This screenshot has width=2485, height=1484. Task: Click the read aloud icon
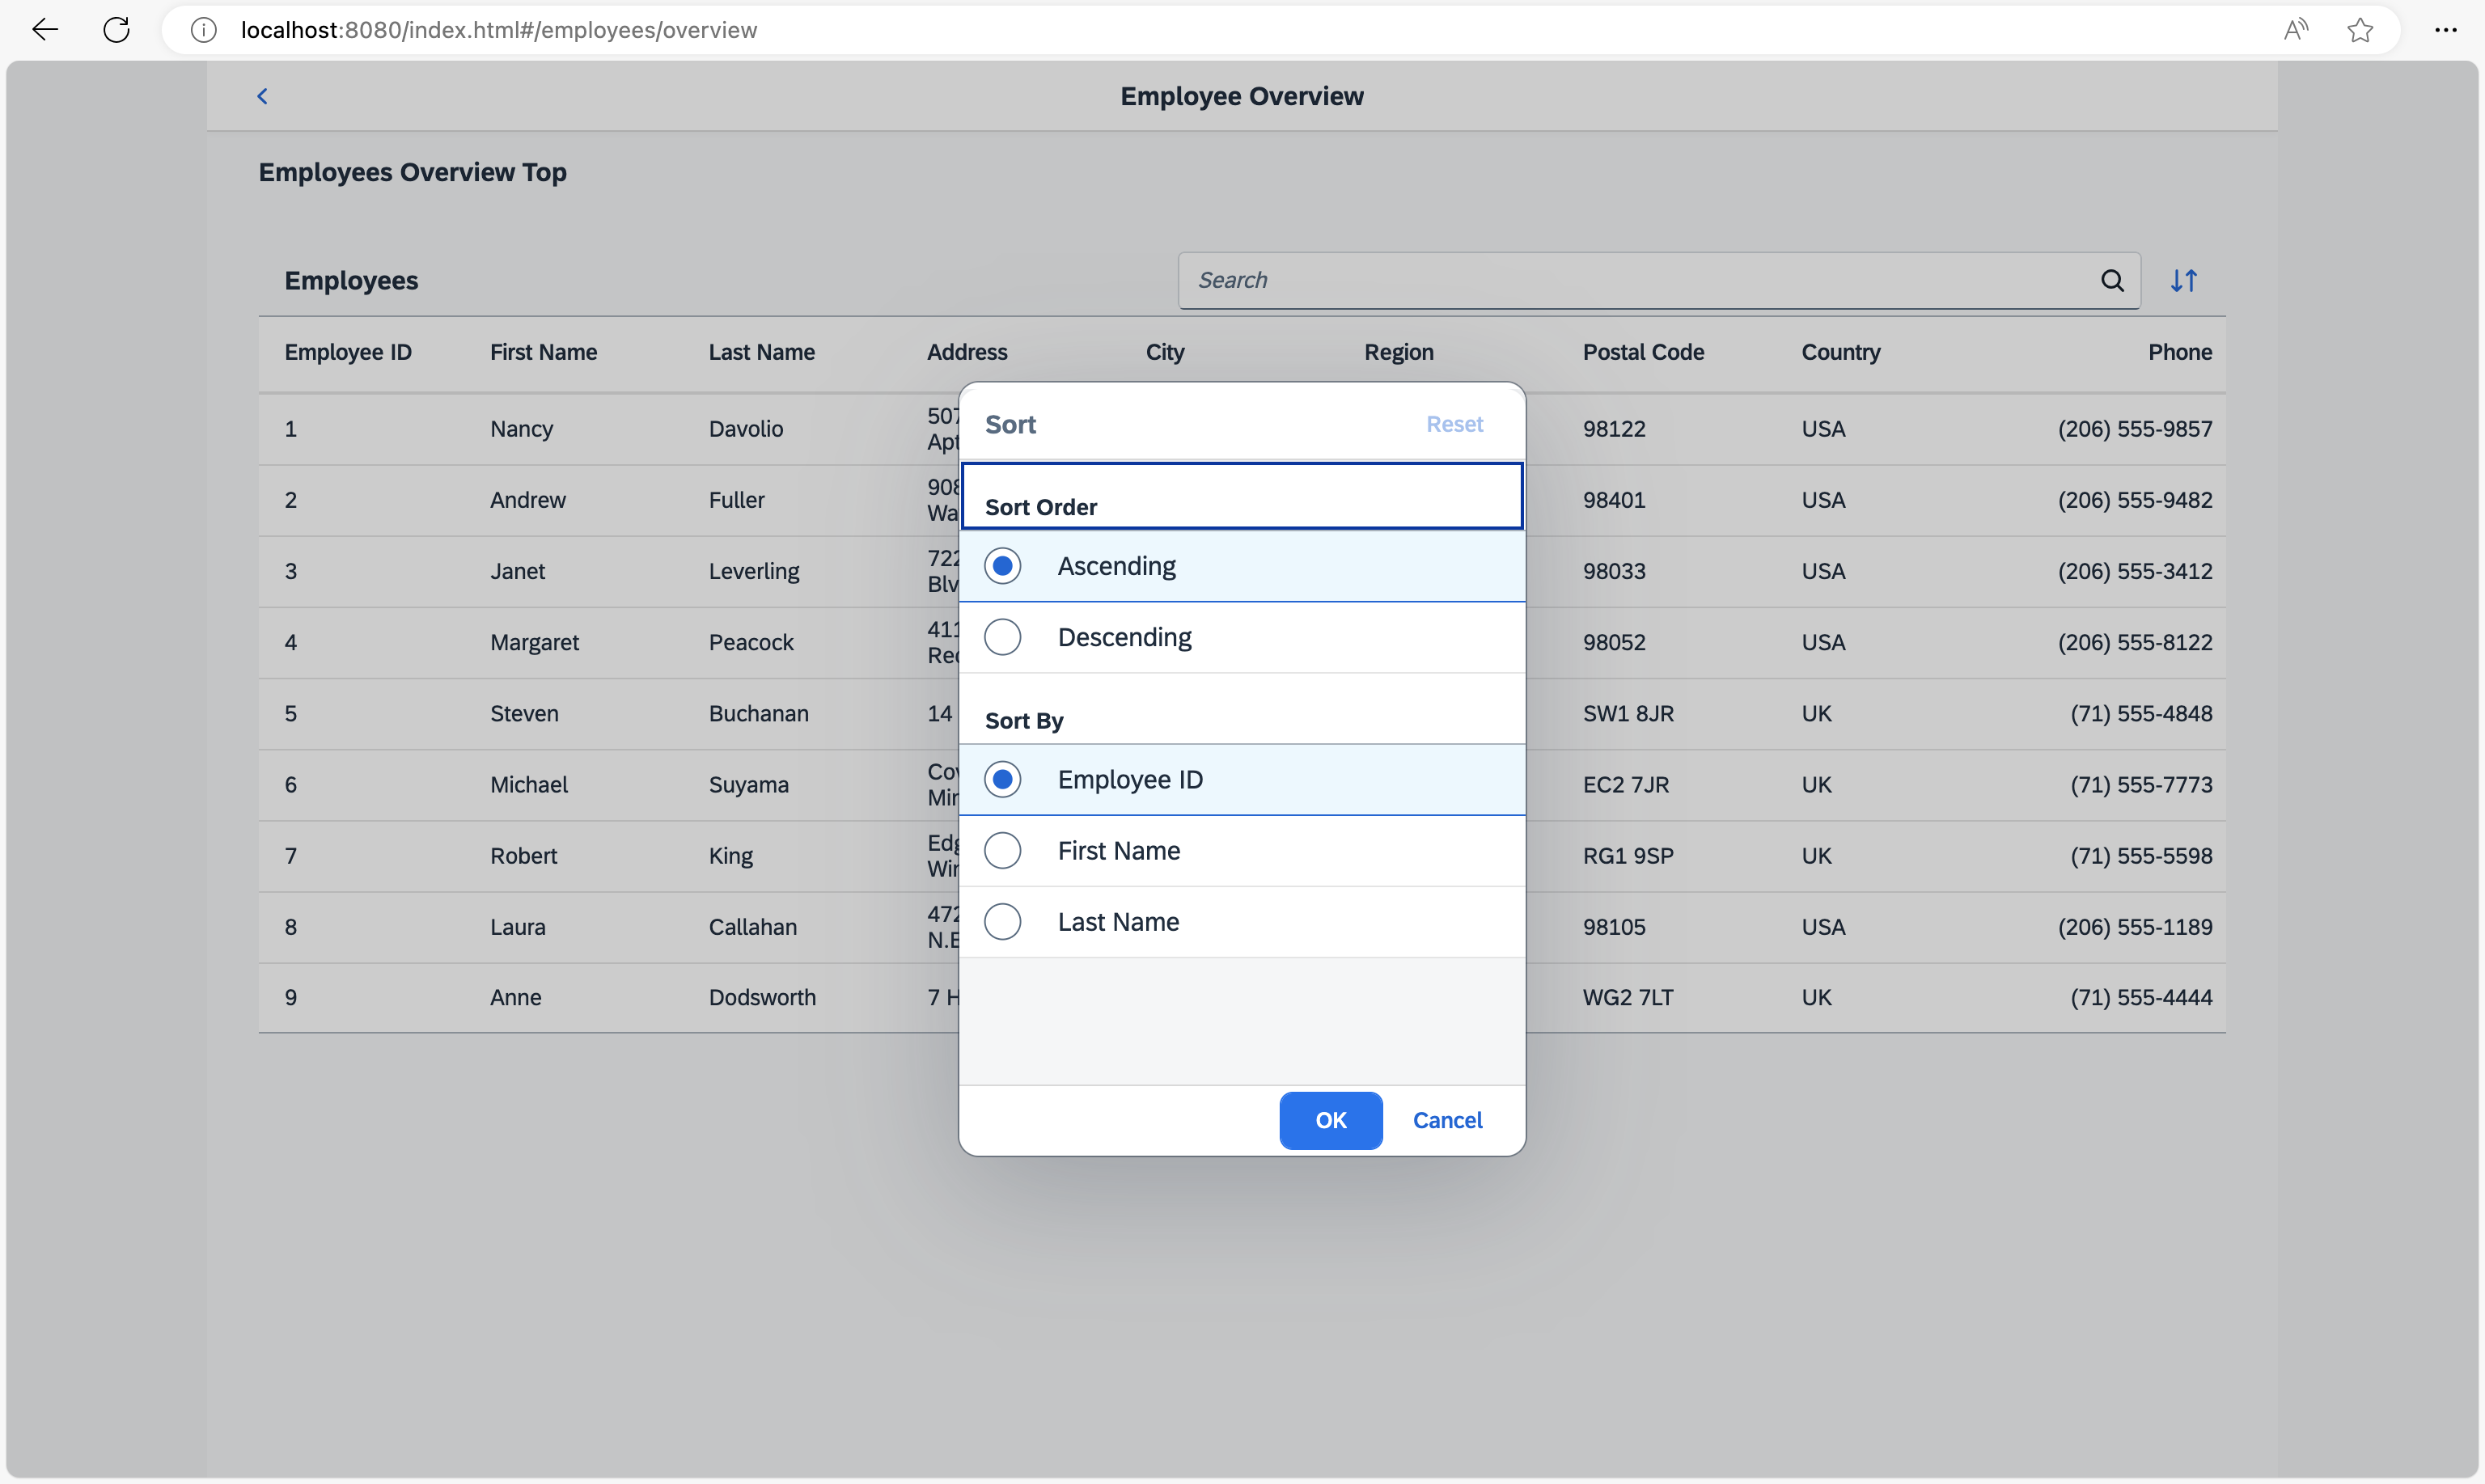[2296, 30]
